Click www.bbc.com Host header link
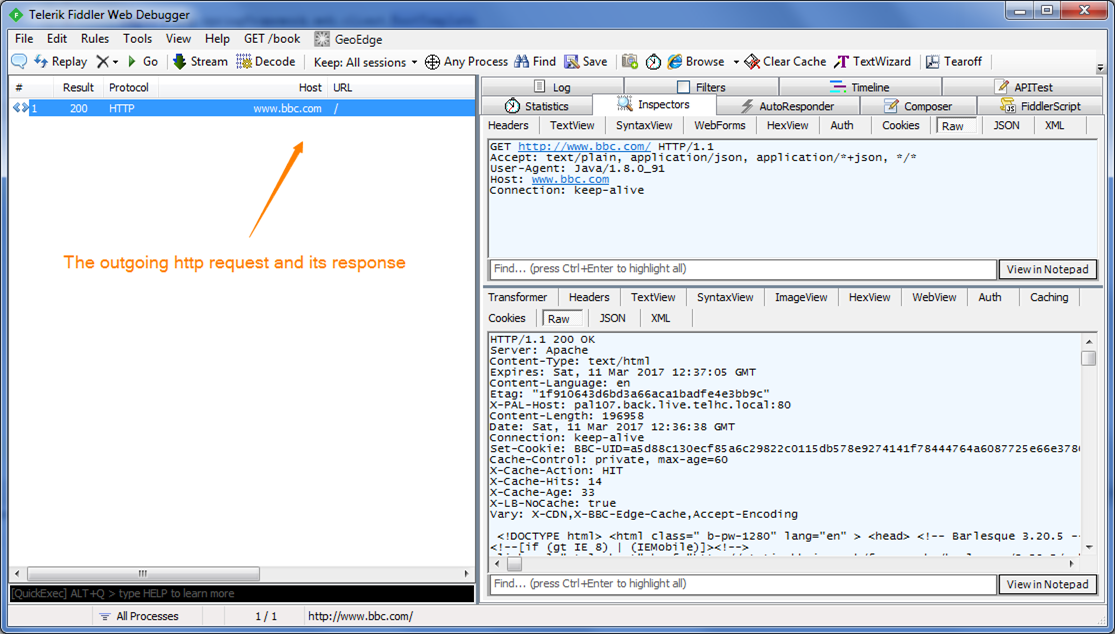Image resolution: width=1115 pixels, height=634 pixels. (570, 179)
